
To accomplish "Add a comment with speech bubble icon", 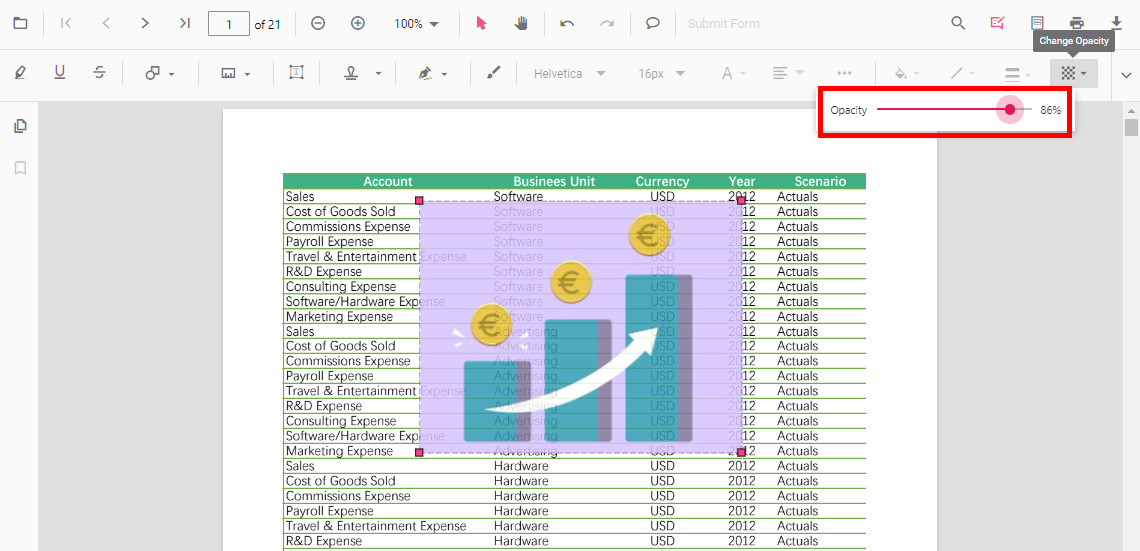I will 652,23.
